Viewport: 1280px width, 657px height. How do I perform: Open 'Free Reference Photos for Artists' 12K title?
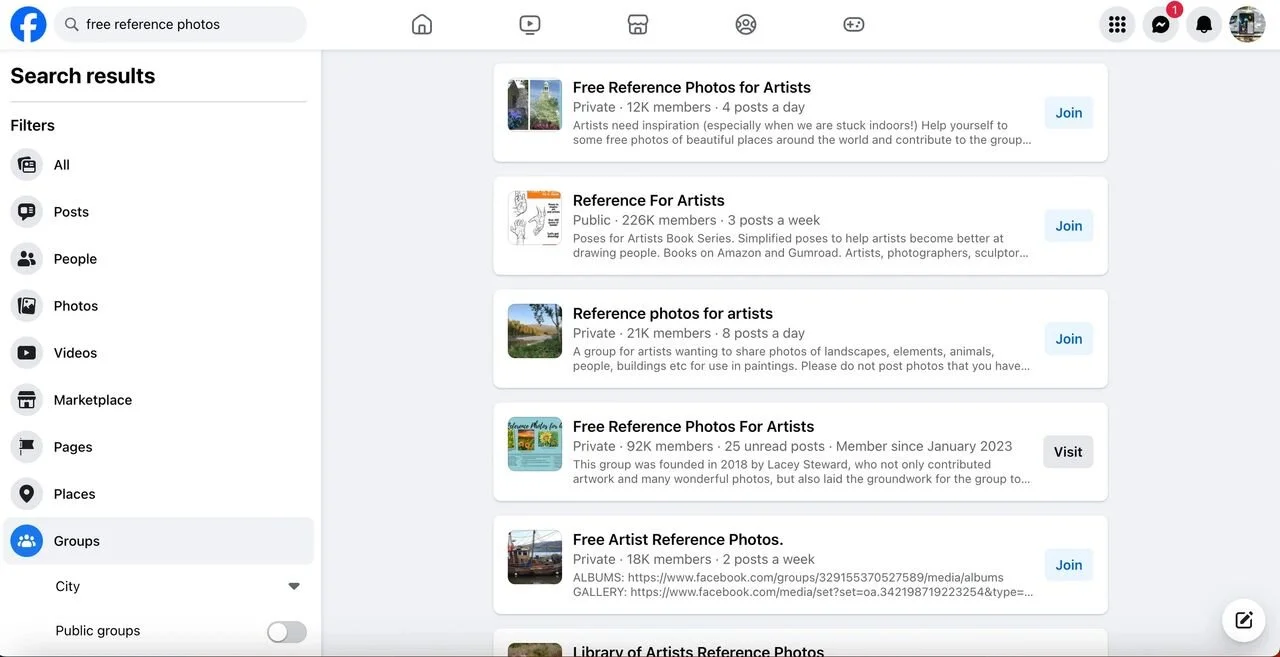point(692,87)
